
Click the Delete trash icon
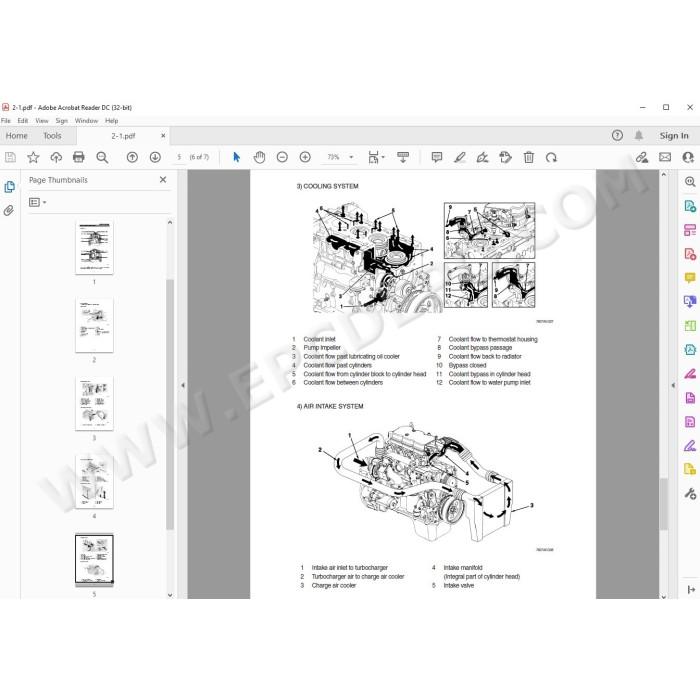pos(529,157)
